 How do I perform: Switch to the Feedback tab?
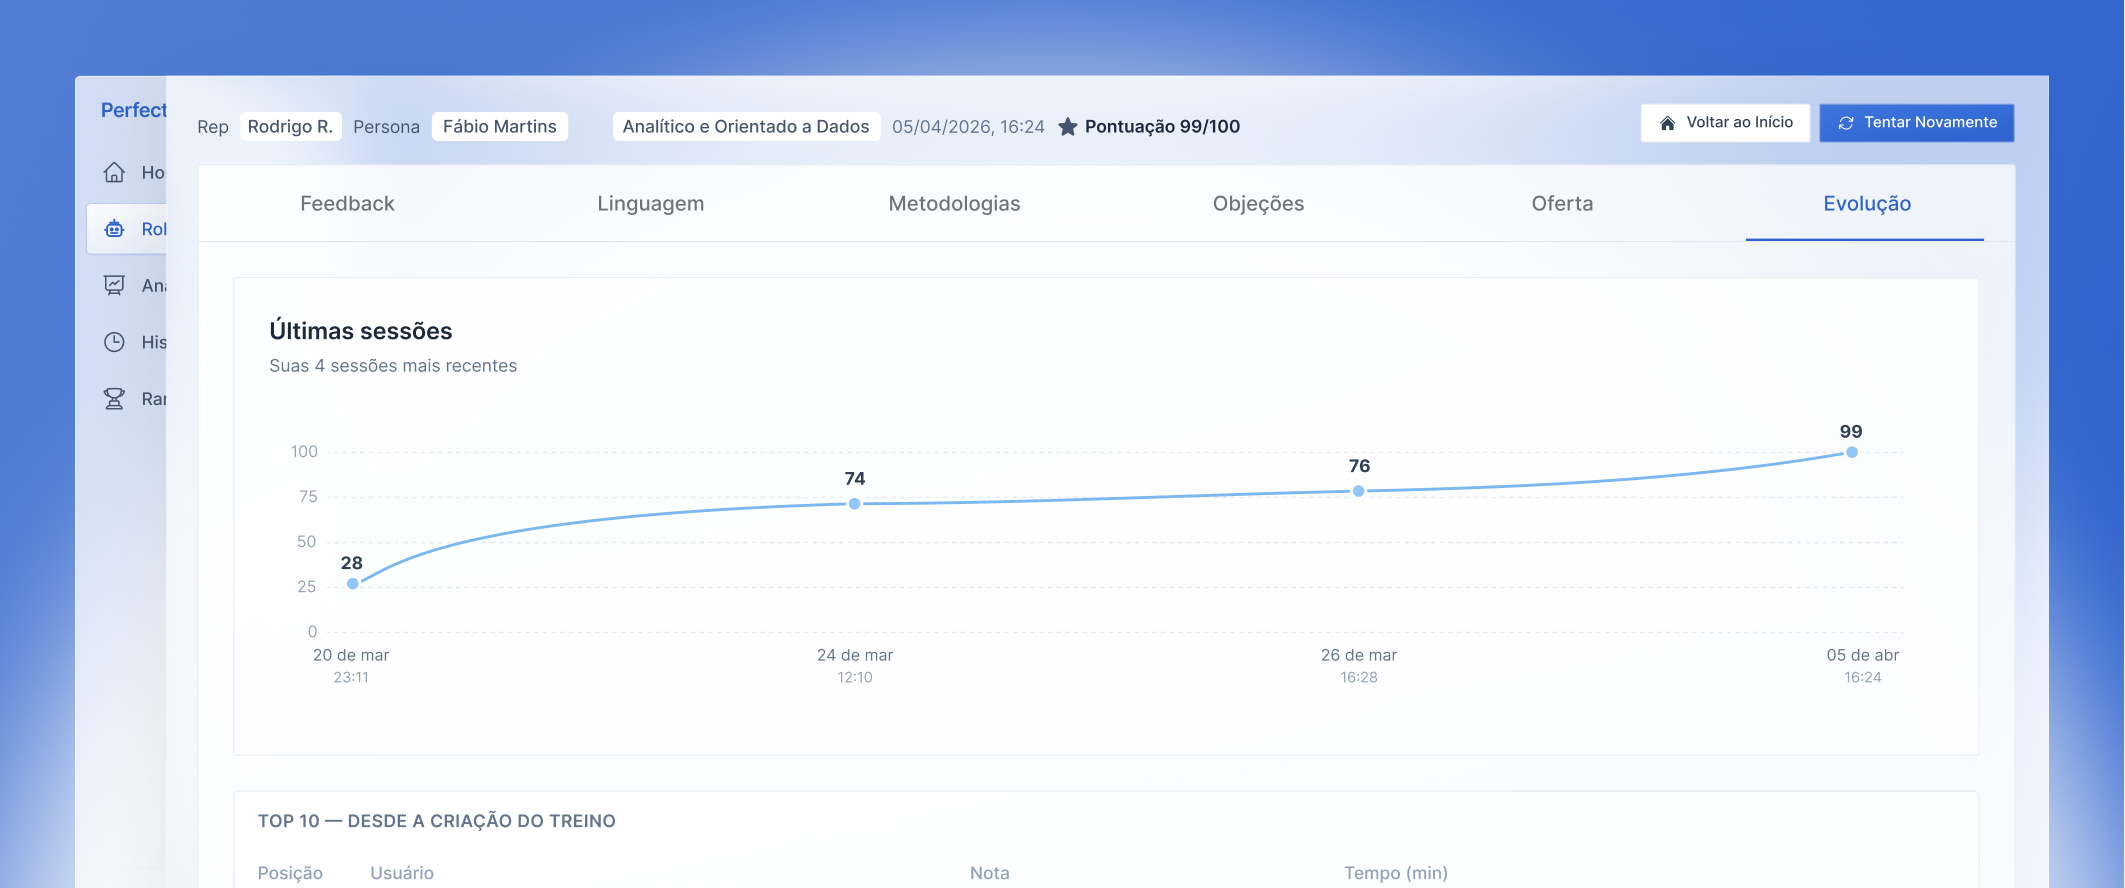[x=347, y=204]
